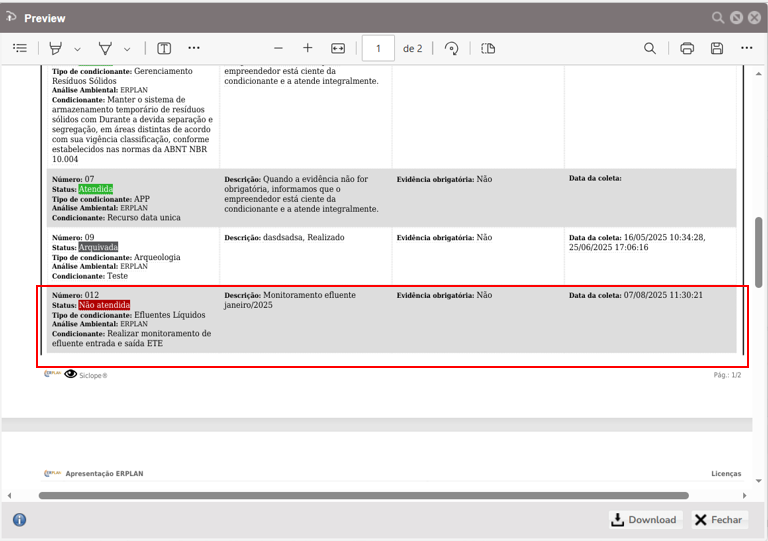Click the Fechar button
Image resolution: width=768 pixels, height=541 pixels.
click(x=718, y=520)
